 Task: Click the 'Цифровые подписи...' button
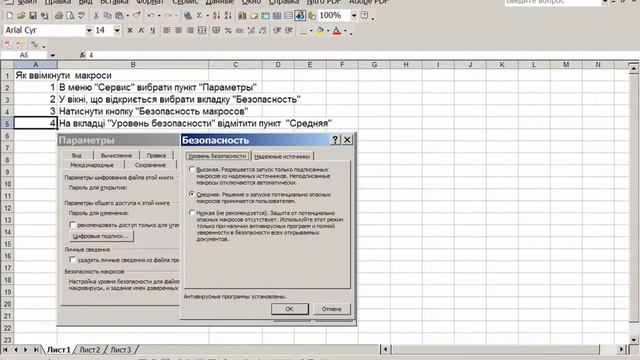[x=100, y=236]
